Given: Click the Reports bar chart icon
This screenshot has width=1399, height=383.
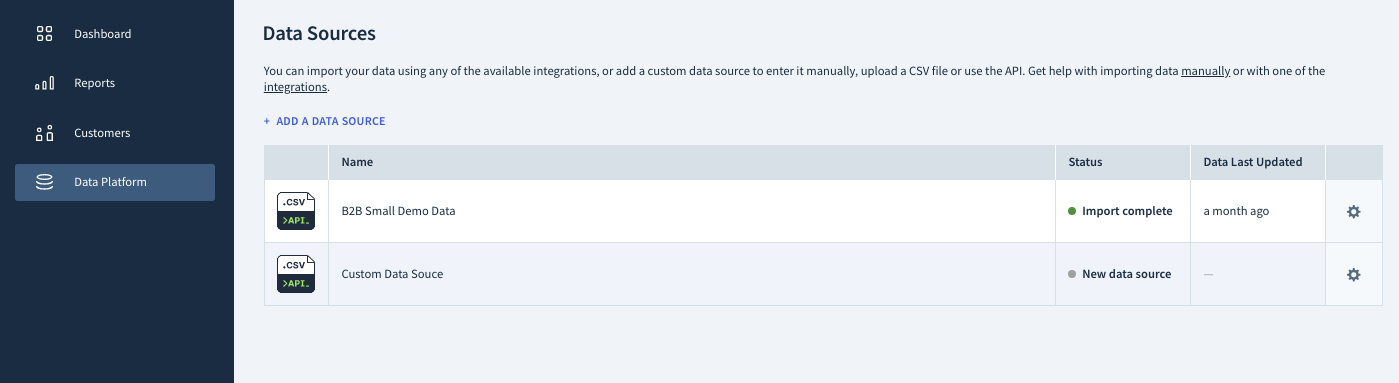Looking at the screenshot, I should [44, 84].
